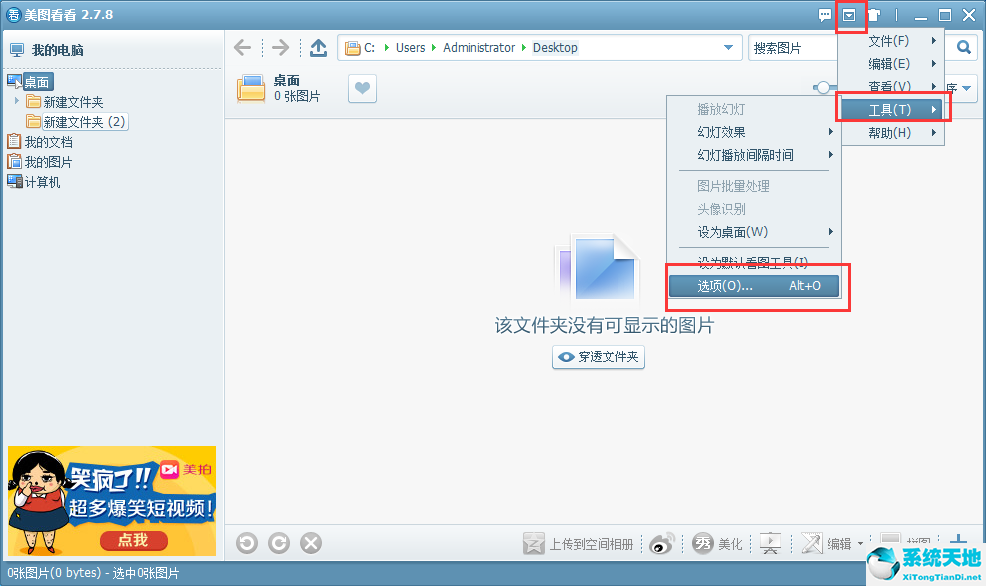
Task: Share to Weibo
Action: 662,543
